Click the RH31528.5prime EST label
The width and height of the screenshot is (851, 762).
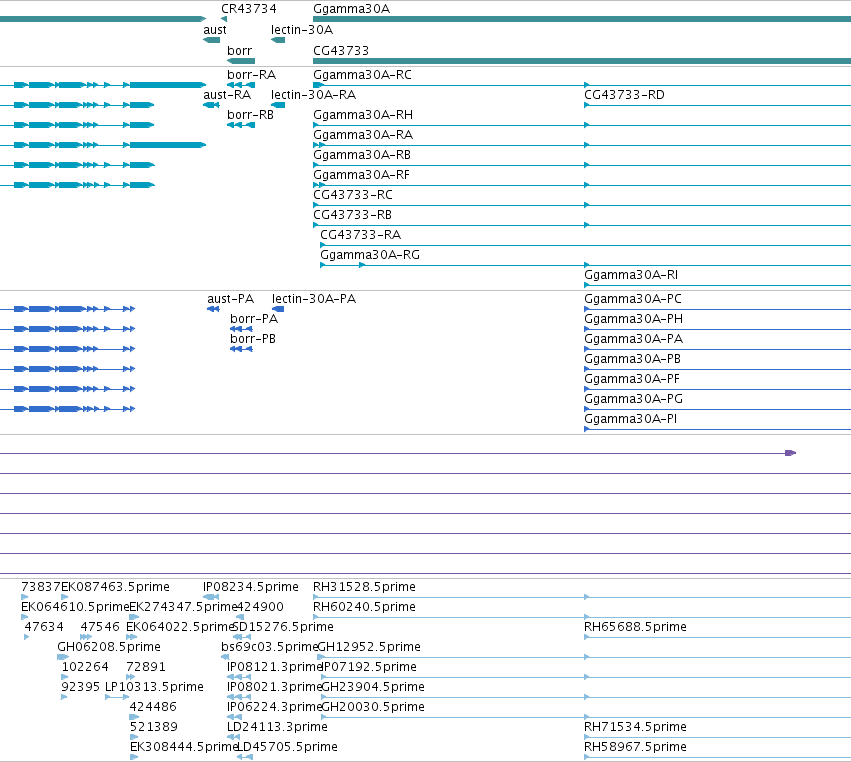[x=364, y=587]
